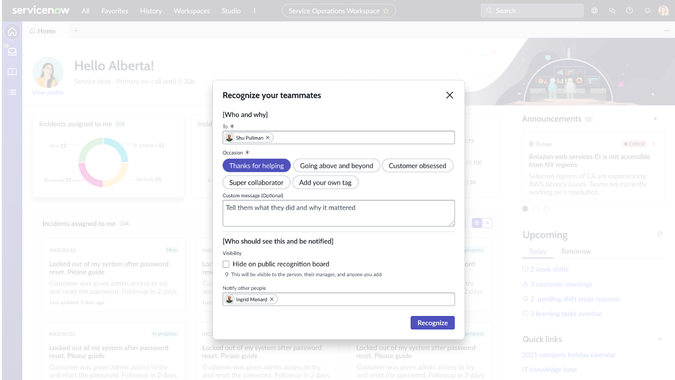Select the Thanks for helping occasion tag
The height and width of the screenshot is (380, 675).
click(257, 166)
